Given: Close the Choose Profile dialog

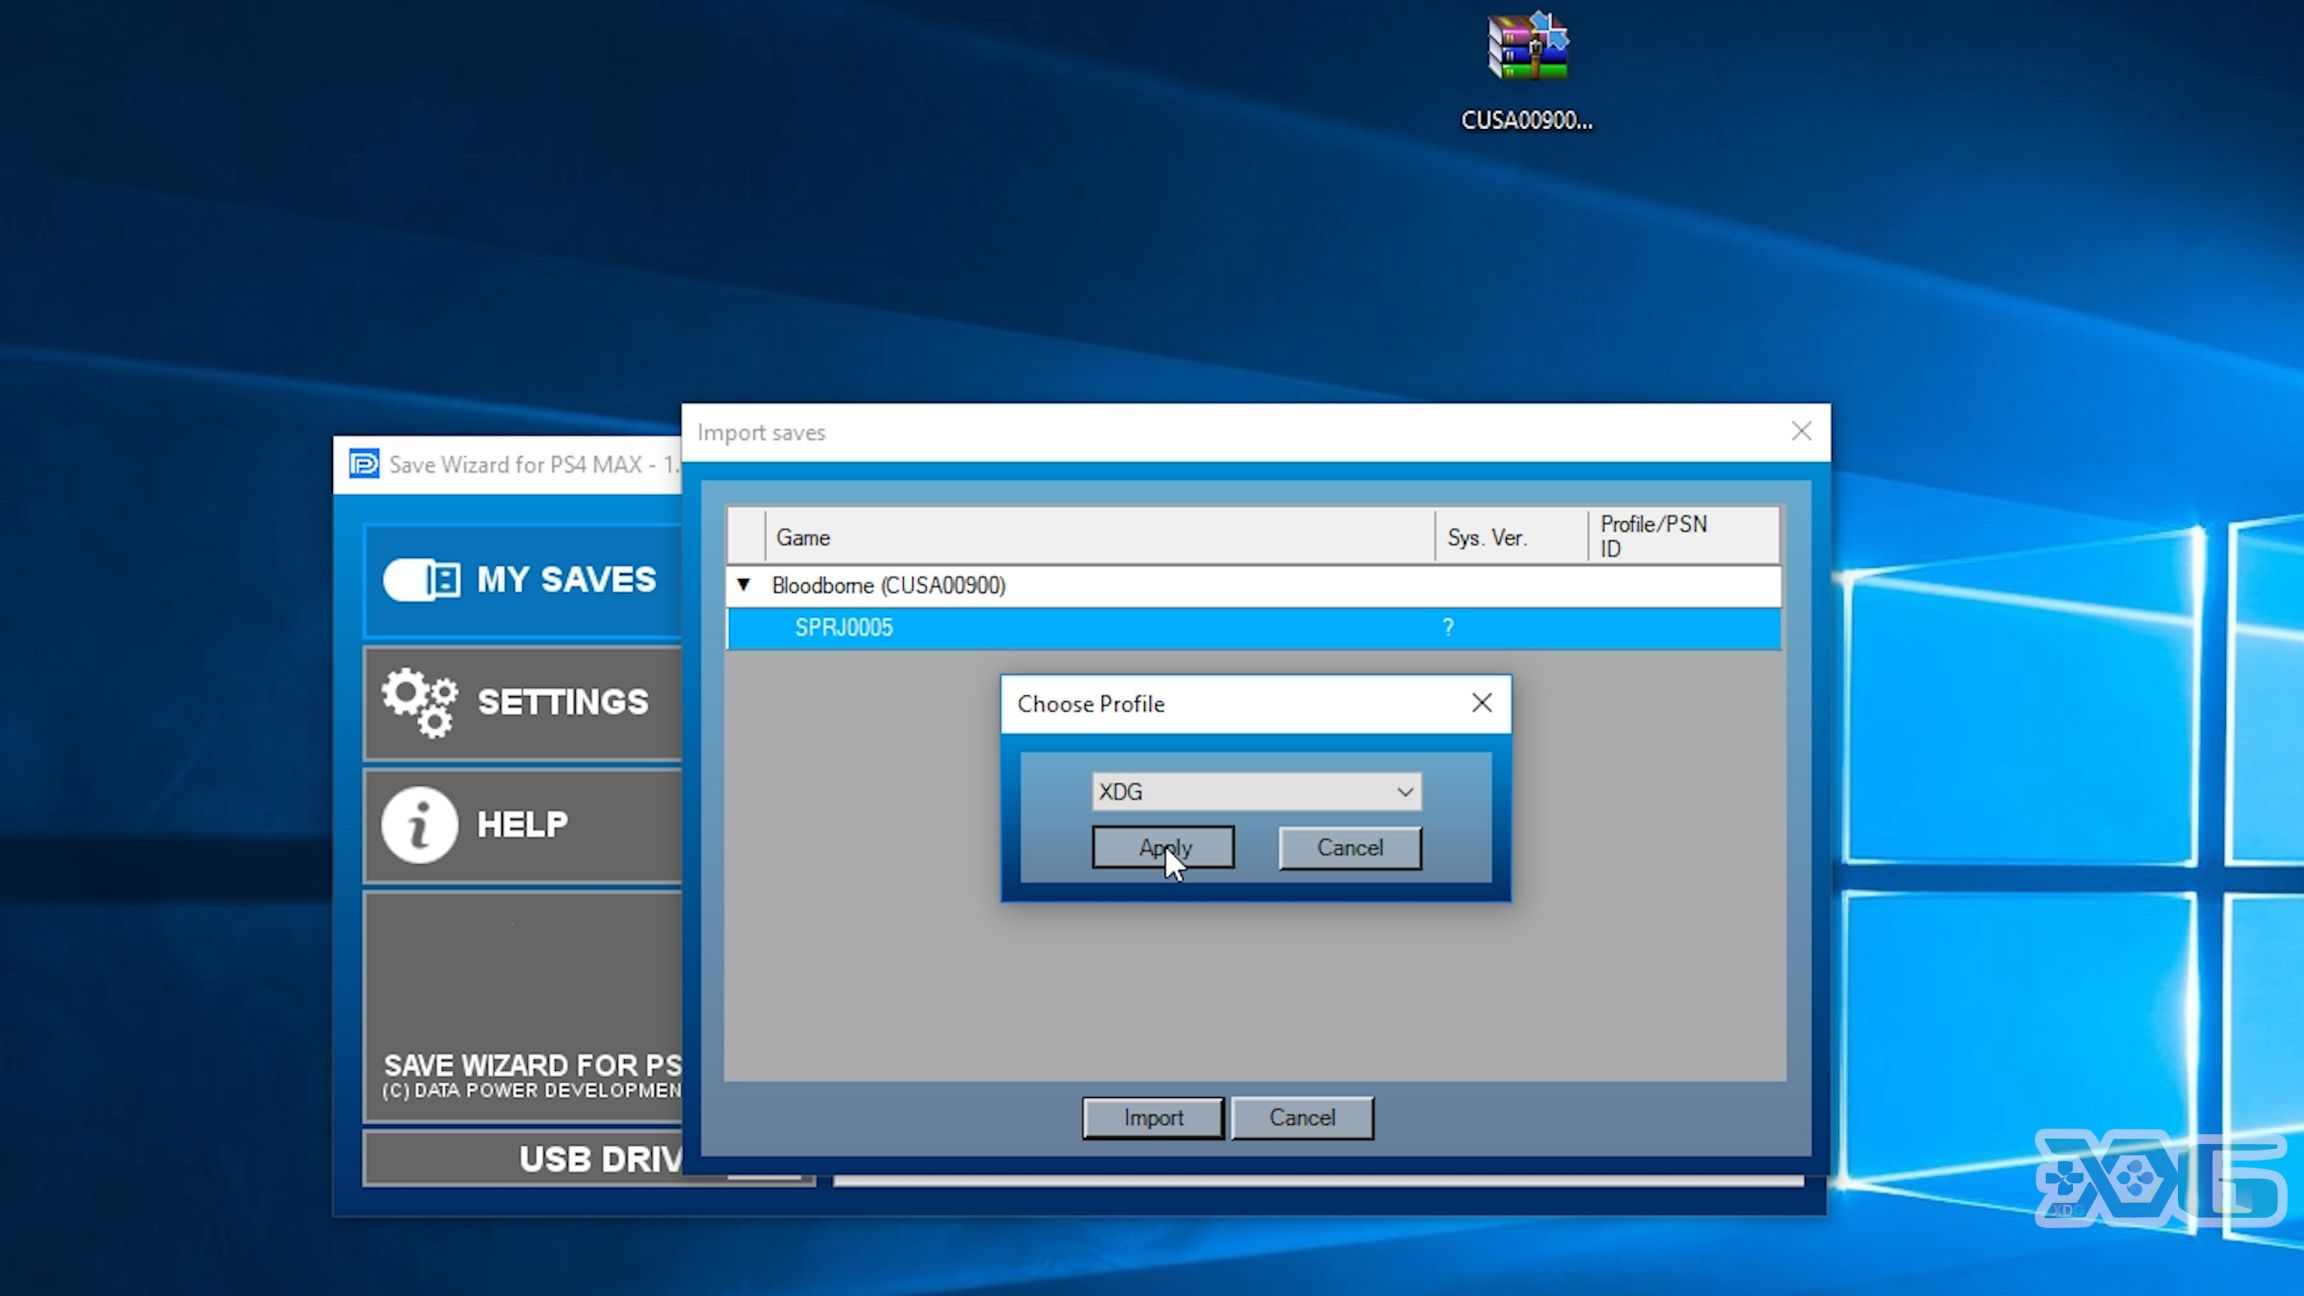Looking at the screenshot, I should point(1481,703).
